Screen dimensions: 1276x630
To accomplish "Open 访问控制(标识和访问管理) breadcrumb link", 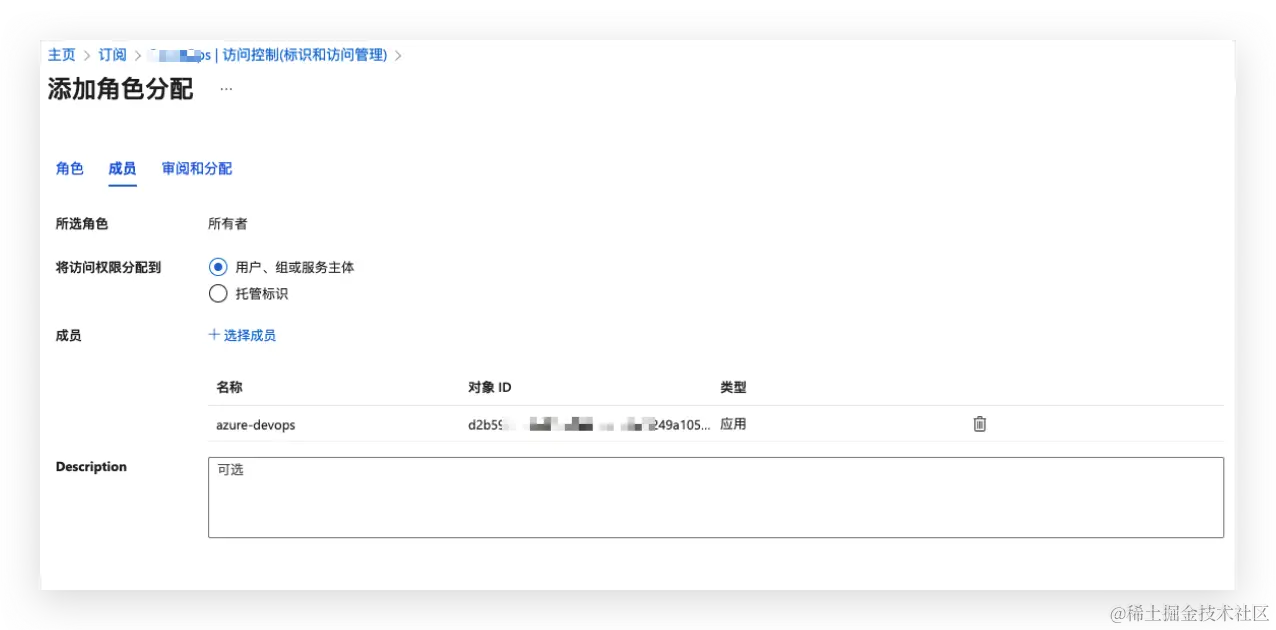I will click(x=304, y=55).
